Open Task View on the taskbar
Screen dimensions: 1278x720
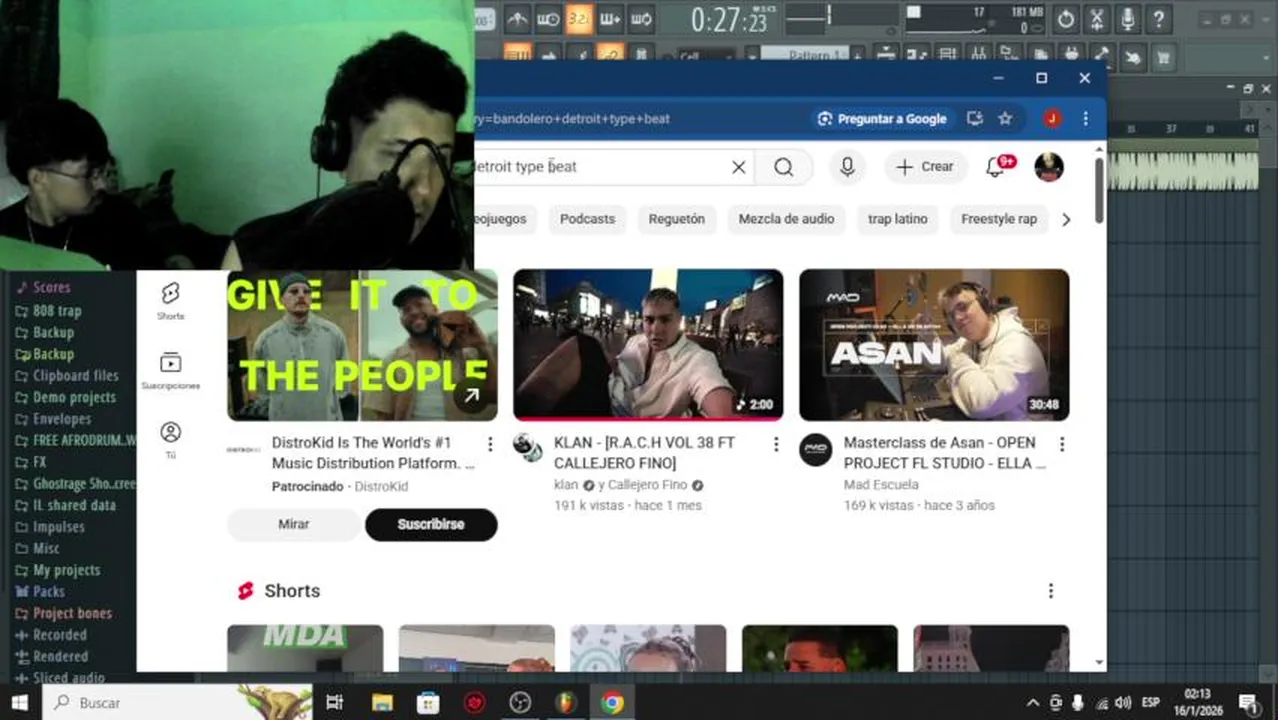[335, 703]
